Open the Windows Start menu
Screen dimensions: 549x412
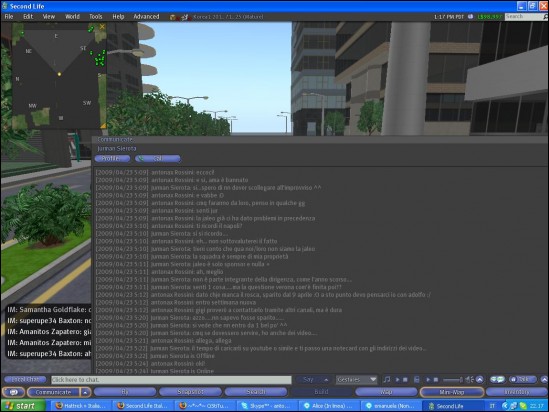(22, 406)
